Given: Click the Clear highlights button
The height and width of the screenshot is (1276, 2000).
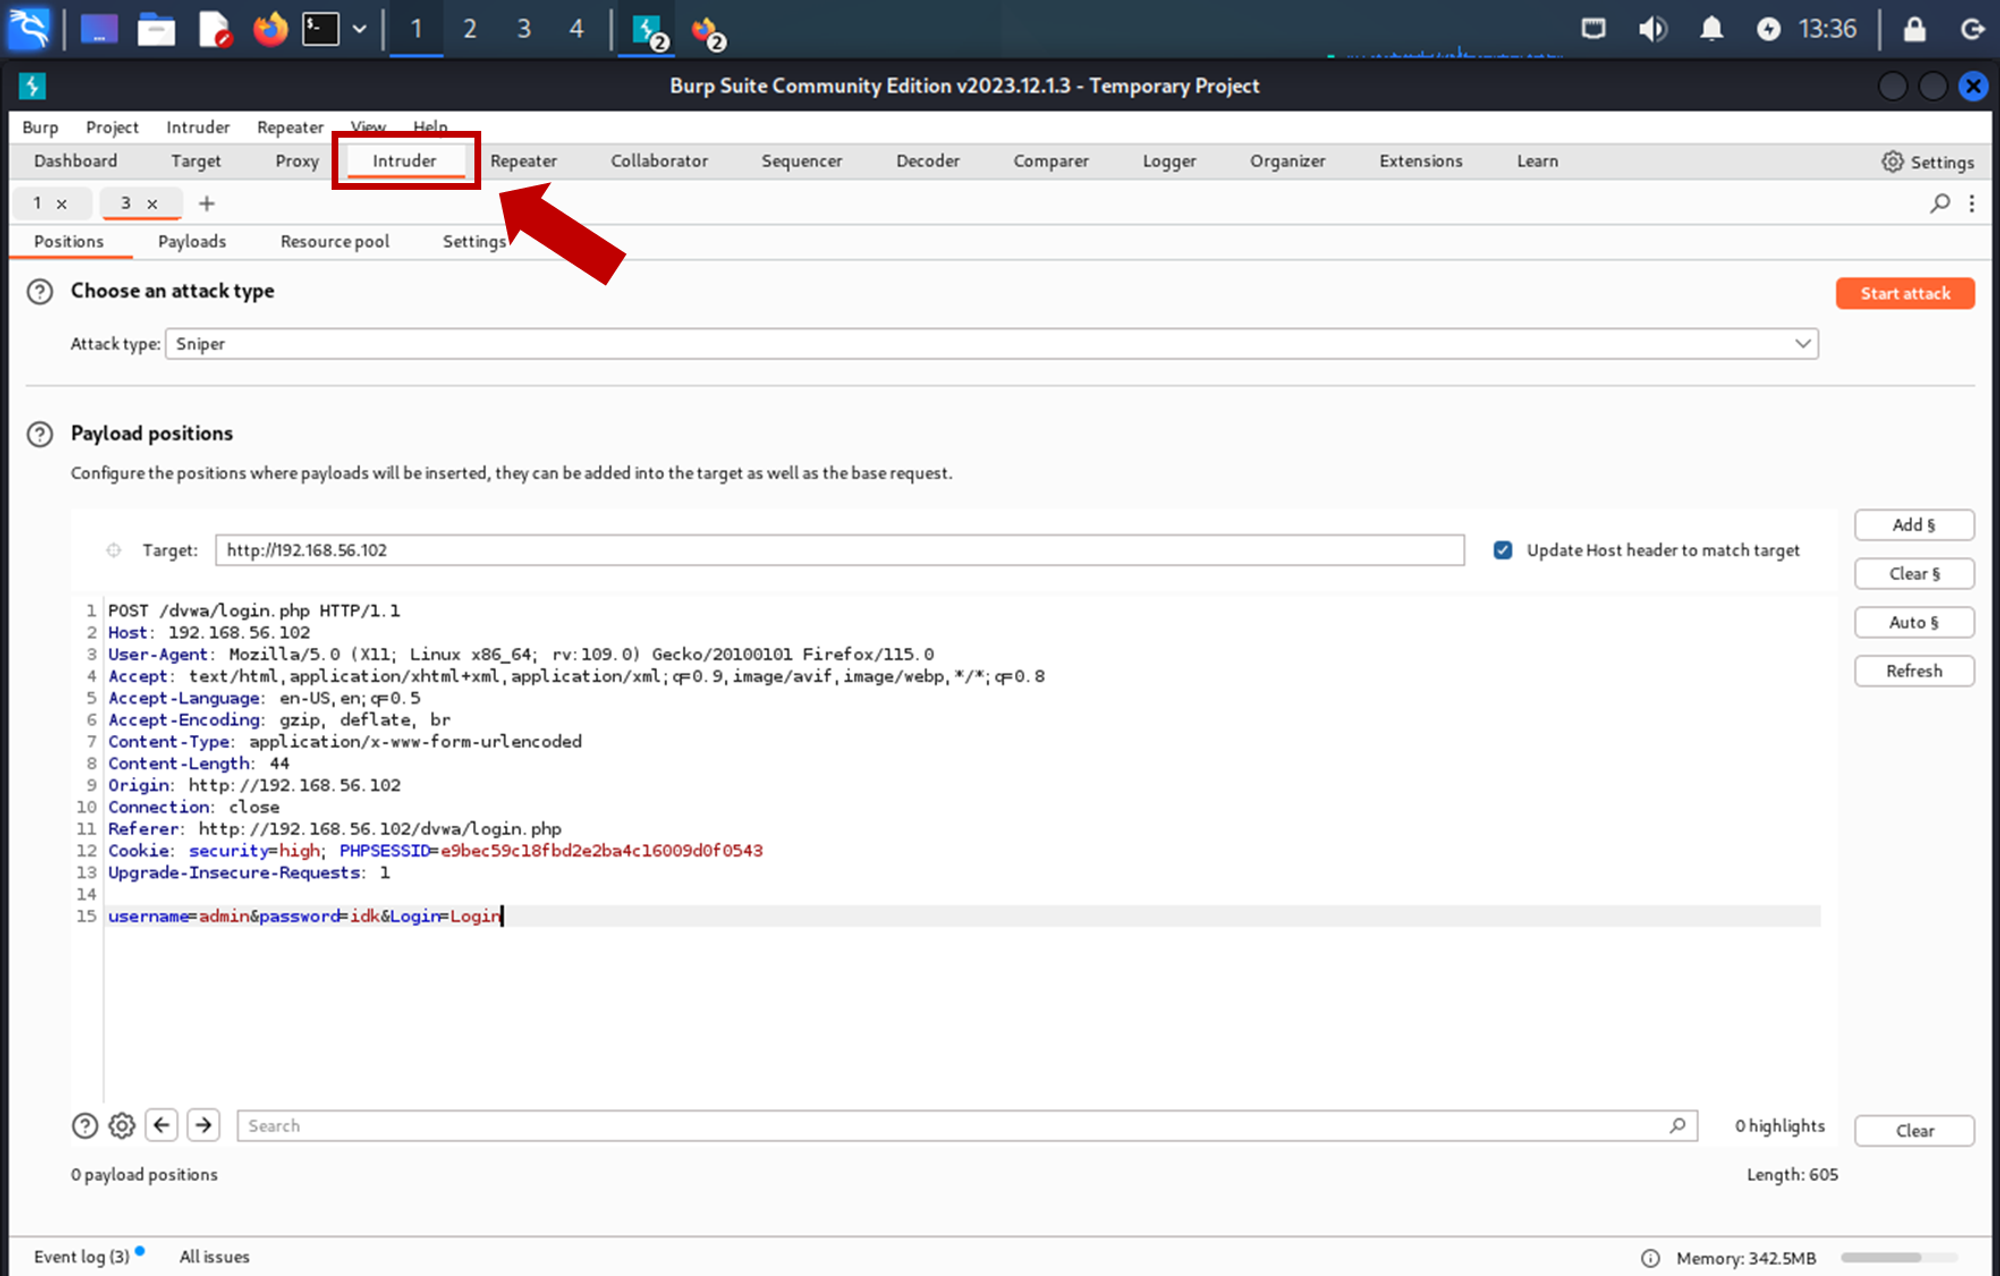Looking at the screenshot, I should coord(1914,1131).
